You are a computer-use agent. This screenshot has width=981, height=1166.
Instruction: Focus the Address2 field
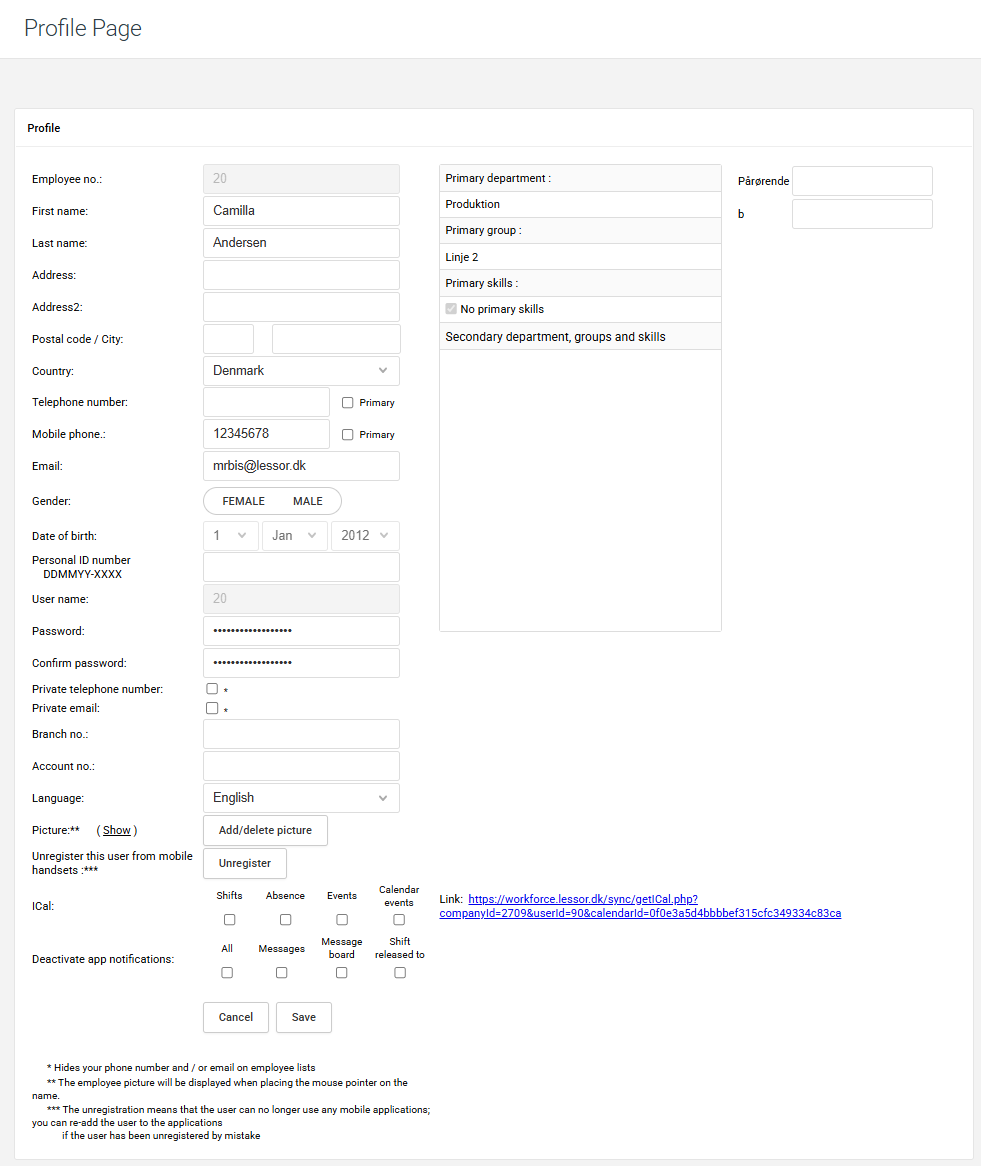point(301,306)
